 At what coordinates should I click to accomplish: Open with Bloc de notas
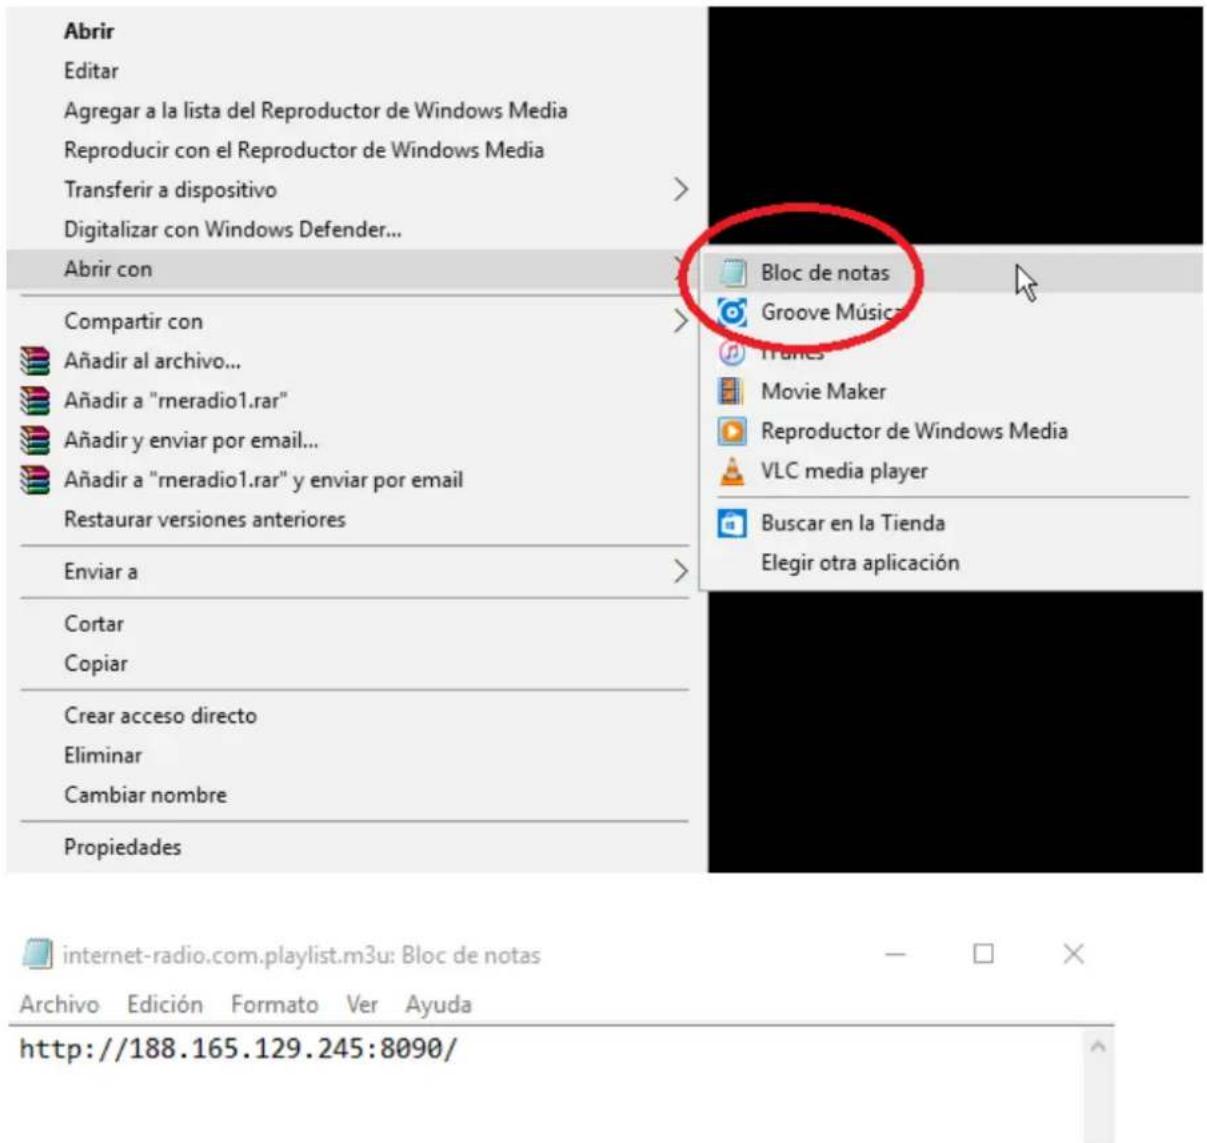tap(825, 272)
